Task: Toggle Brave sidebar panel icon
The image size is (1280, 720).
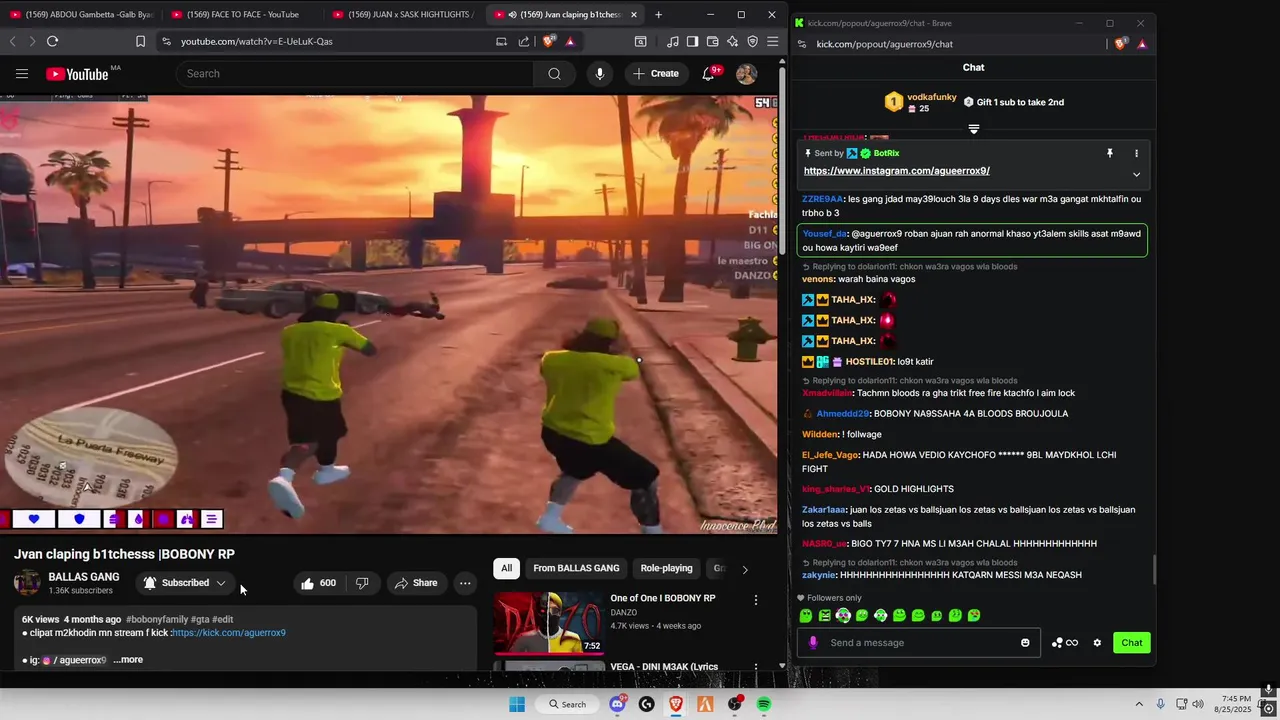Action: point(692,41)
